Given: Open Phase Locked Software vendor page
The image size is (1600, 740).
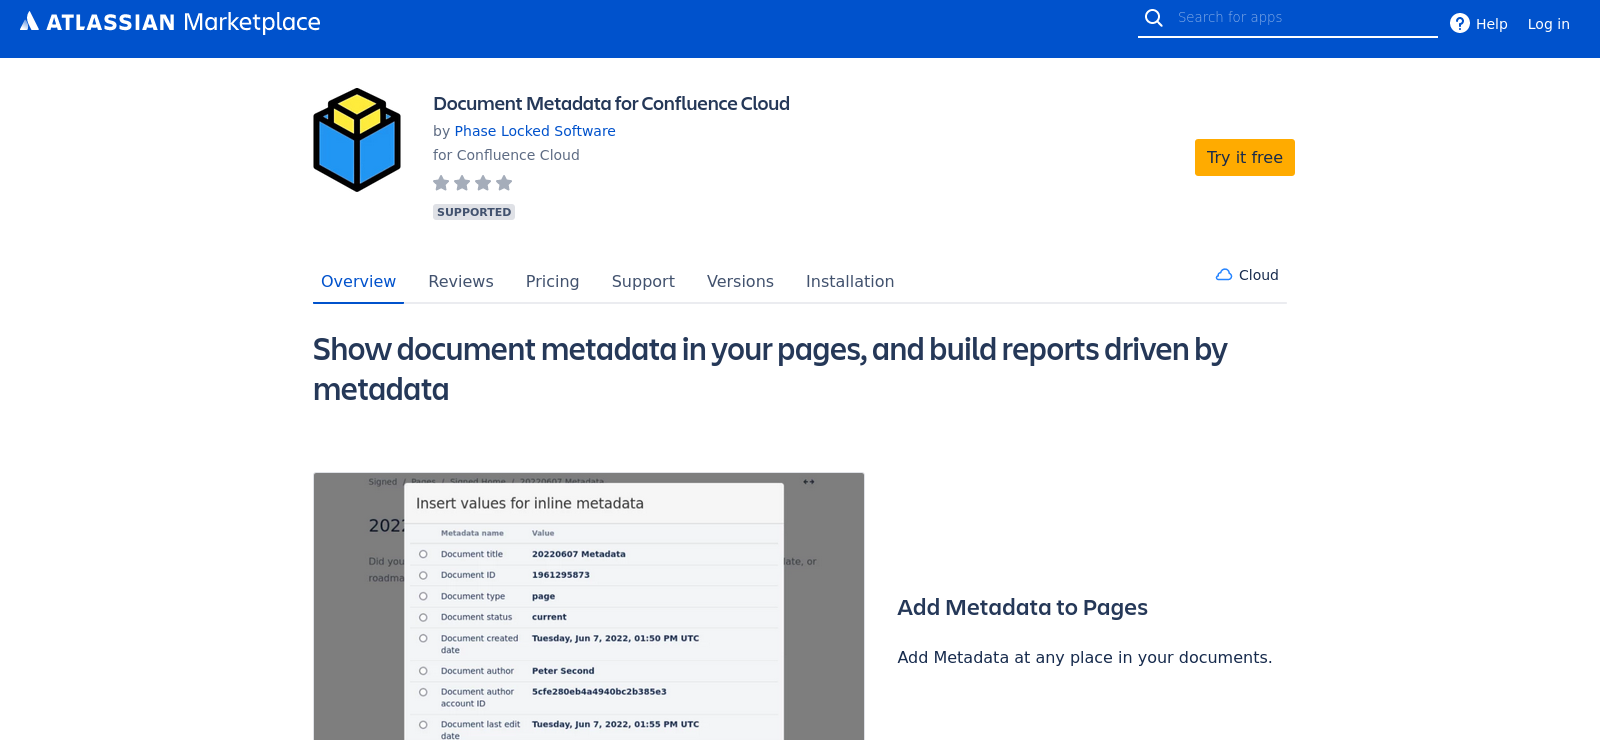Looking at the screenshot, I should [x=535, y=131].
